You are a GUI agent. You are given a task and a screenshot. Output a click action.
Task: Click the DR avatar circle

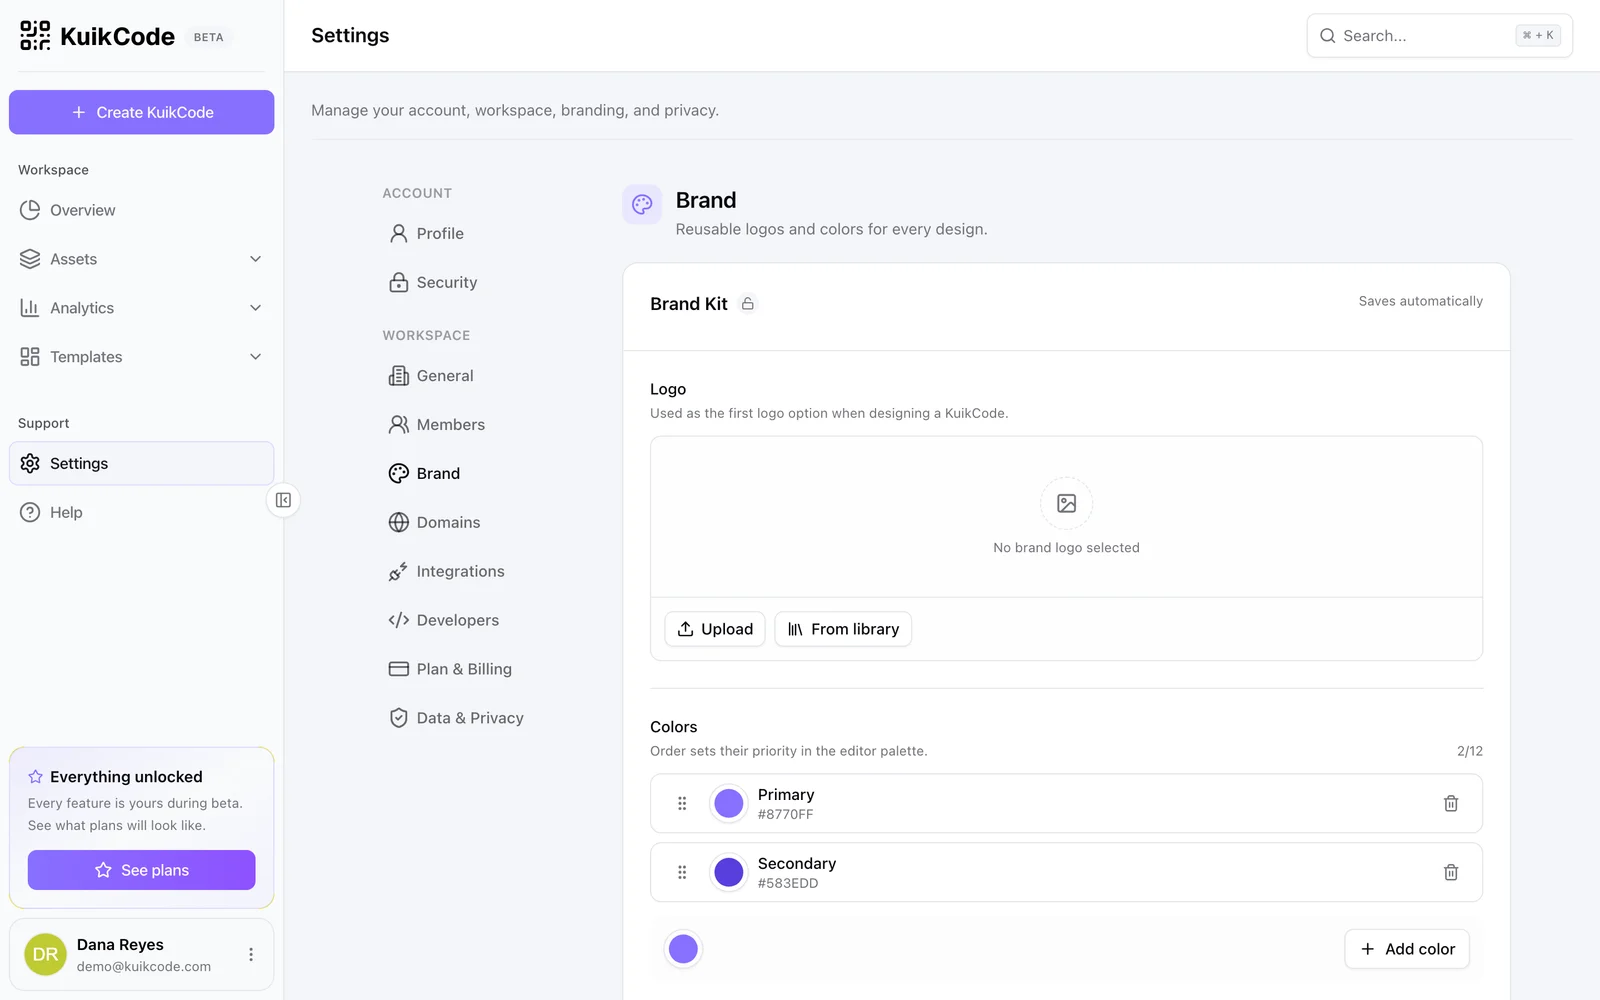tap(45, 955)
